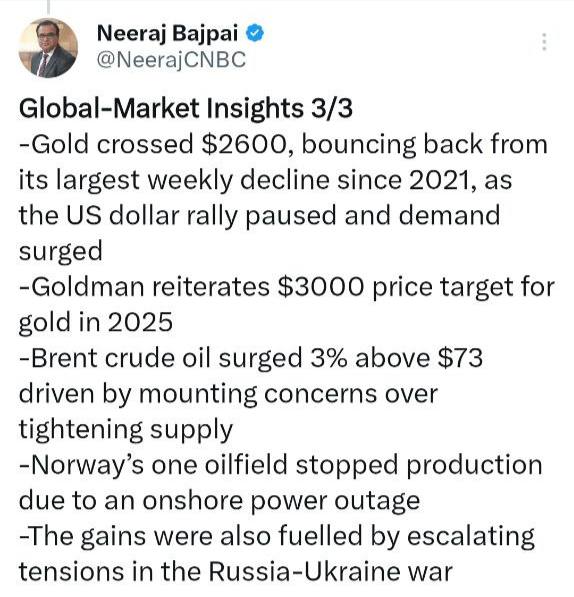Click the US dollar rally paused line
574x597 pixels.
259,215
